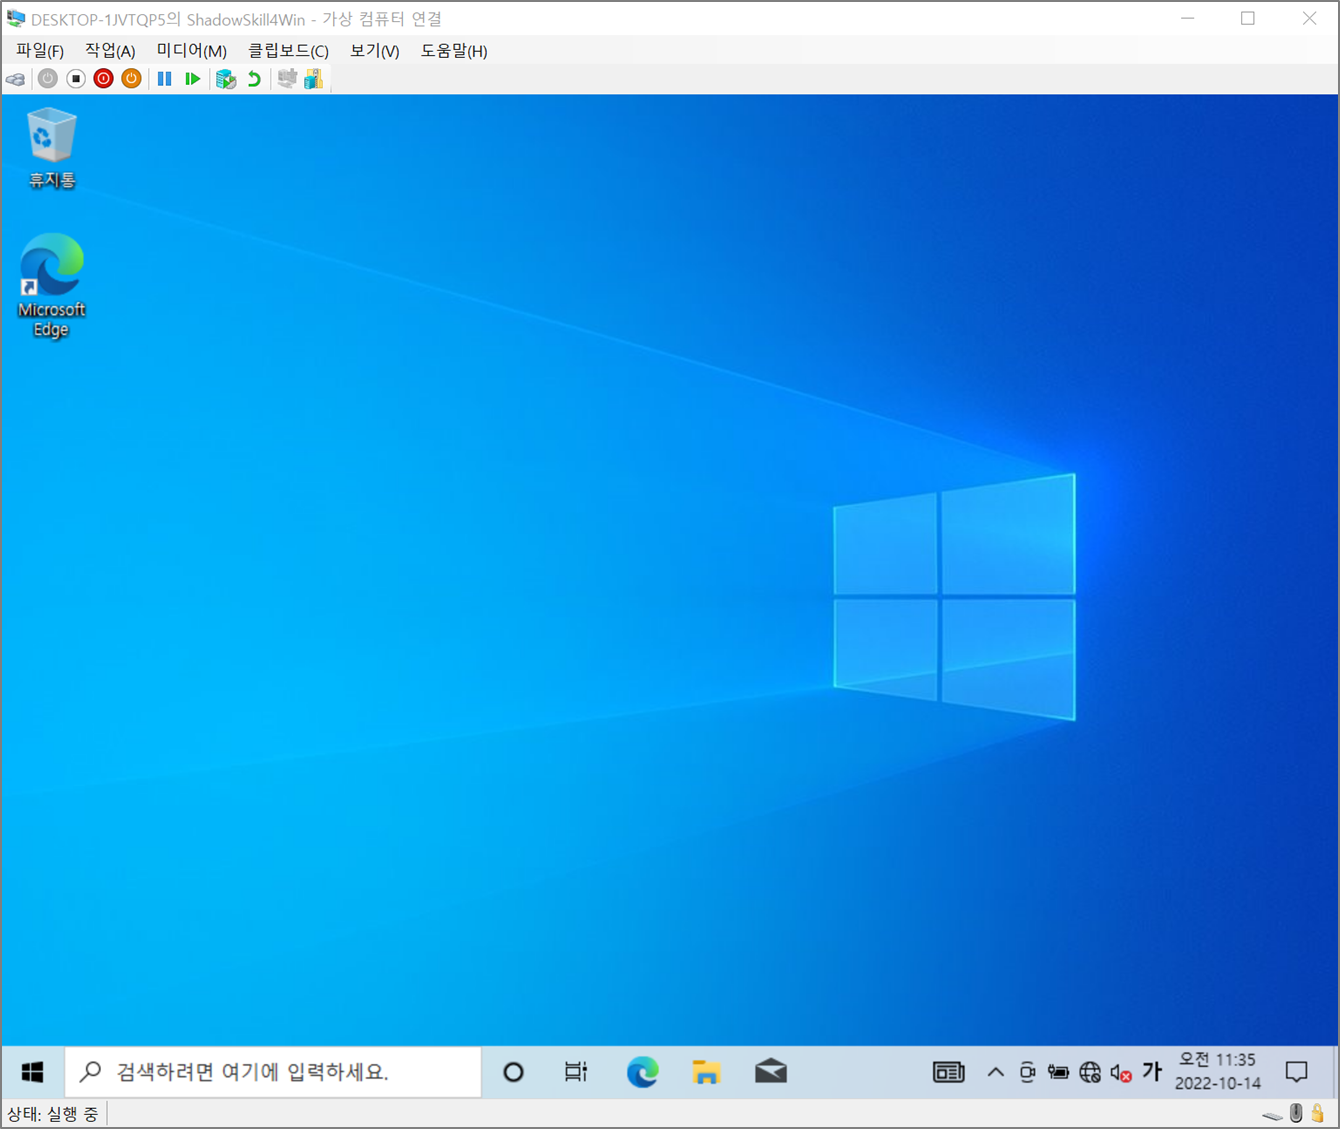Minimize the virtual machine connection window
This screenshot has width=1340, height=1129.
(x=1188, y=18)
